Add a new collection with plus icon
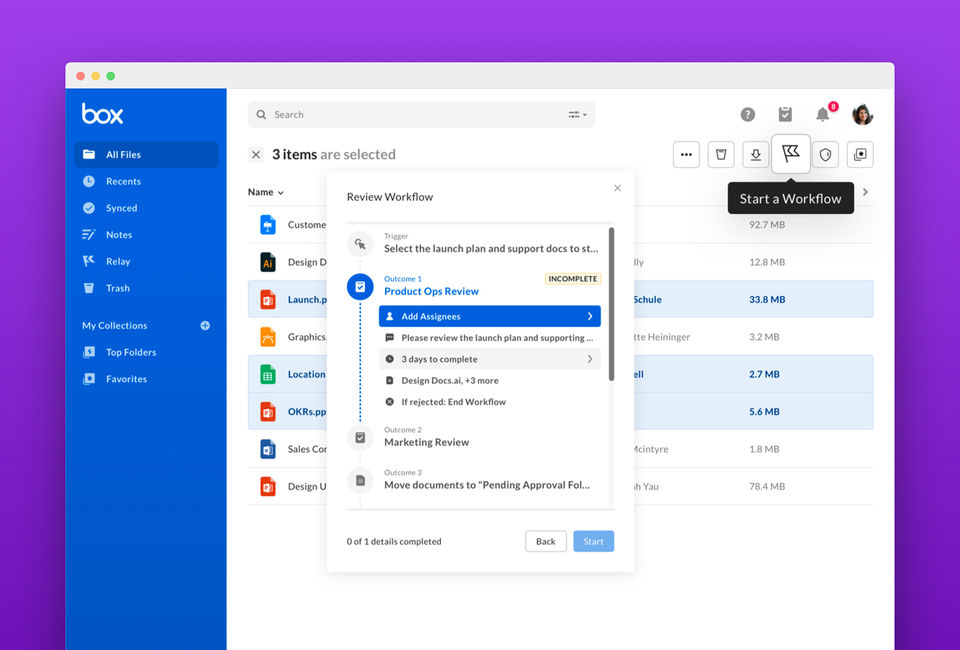The width and height of the screenshot is (960, 650). (205, 326)
